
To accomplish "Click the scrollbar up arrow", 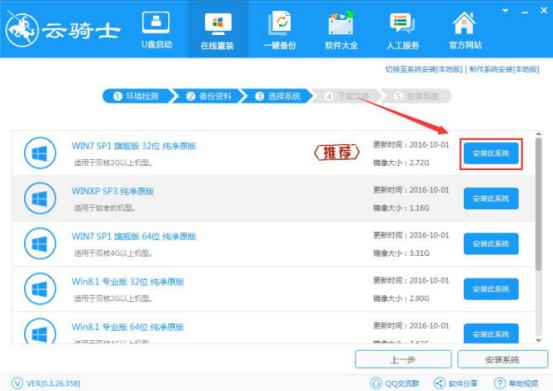I will point(538,134).
